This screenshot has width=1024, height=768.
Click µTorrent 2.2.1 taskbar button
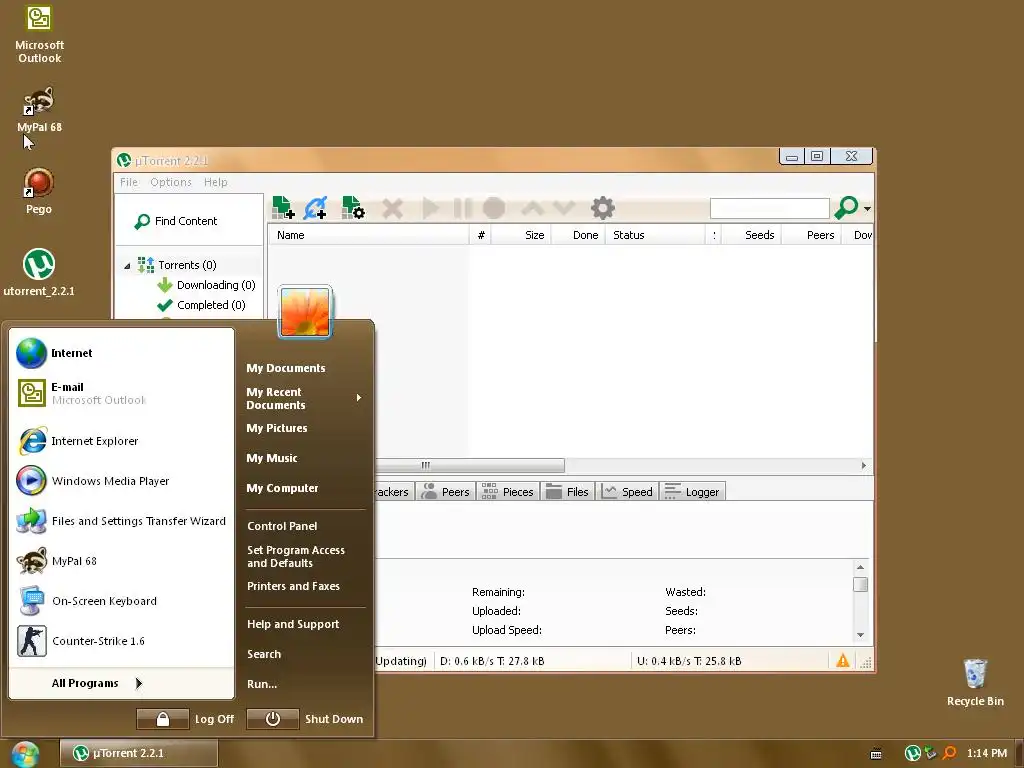(139, 753)
